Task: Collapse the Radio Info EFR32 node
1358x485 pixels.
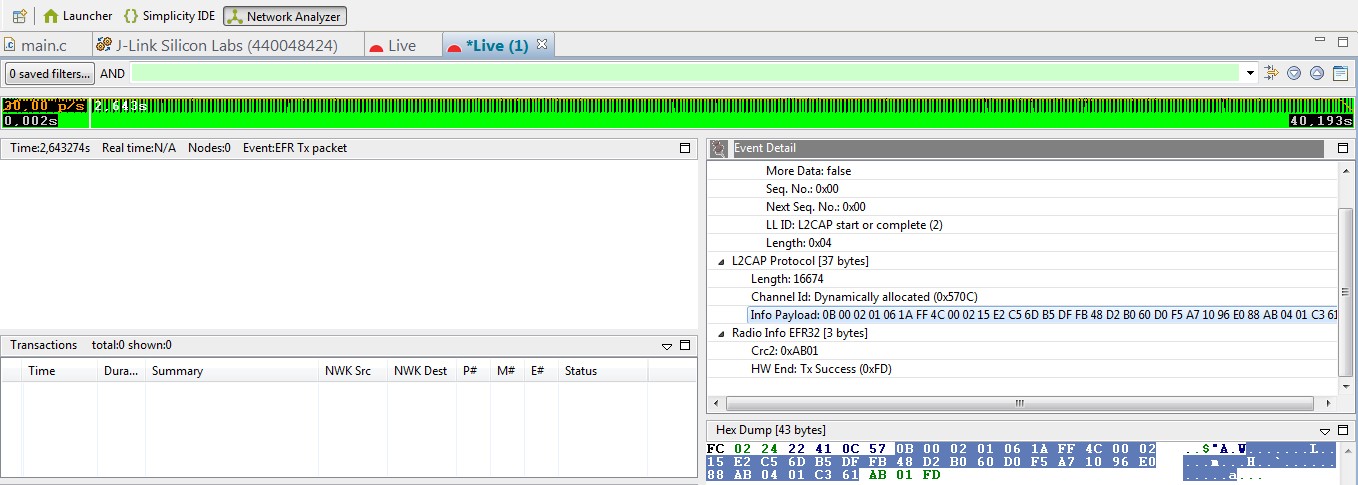Action: (722, 333)
